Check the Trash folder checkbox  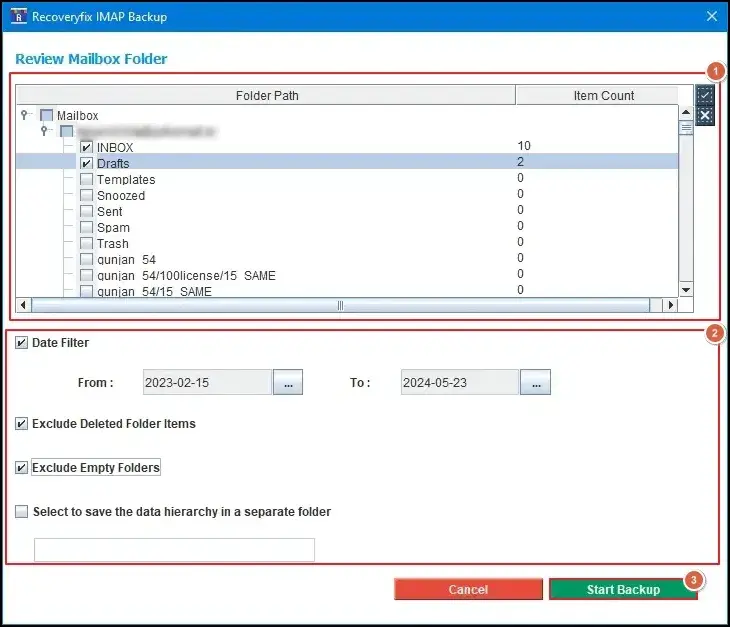(86, 243)
